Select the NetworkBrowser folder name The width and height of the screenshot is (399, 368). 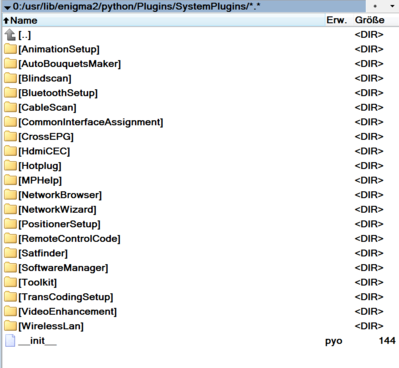[60, 195]
